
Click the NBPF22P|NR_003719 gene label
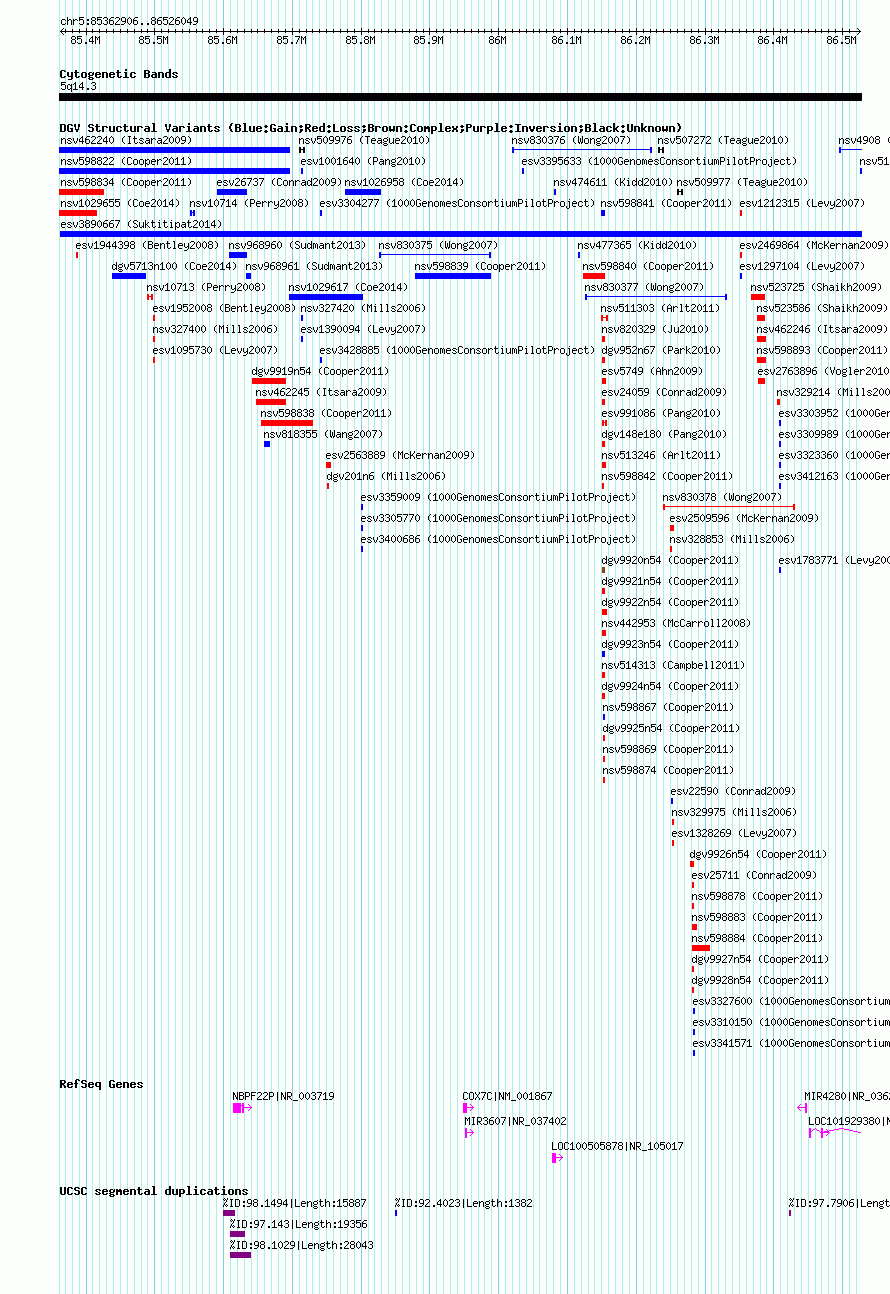tap(284, 1096)
